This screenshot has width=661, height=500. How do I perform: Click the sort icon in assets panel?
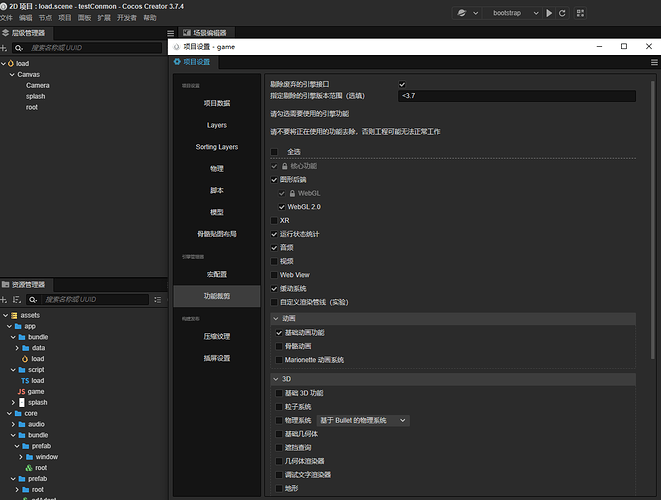pos(17,299)
